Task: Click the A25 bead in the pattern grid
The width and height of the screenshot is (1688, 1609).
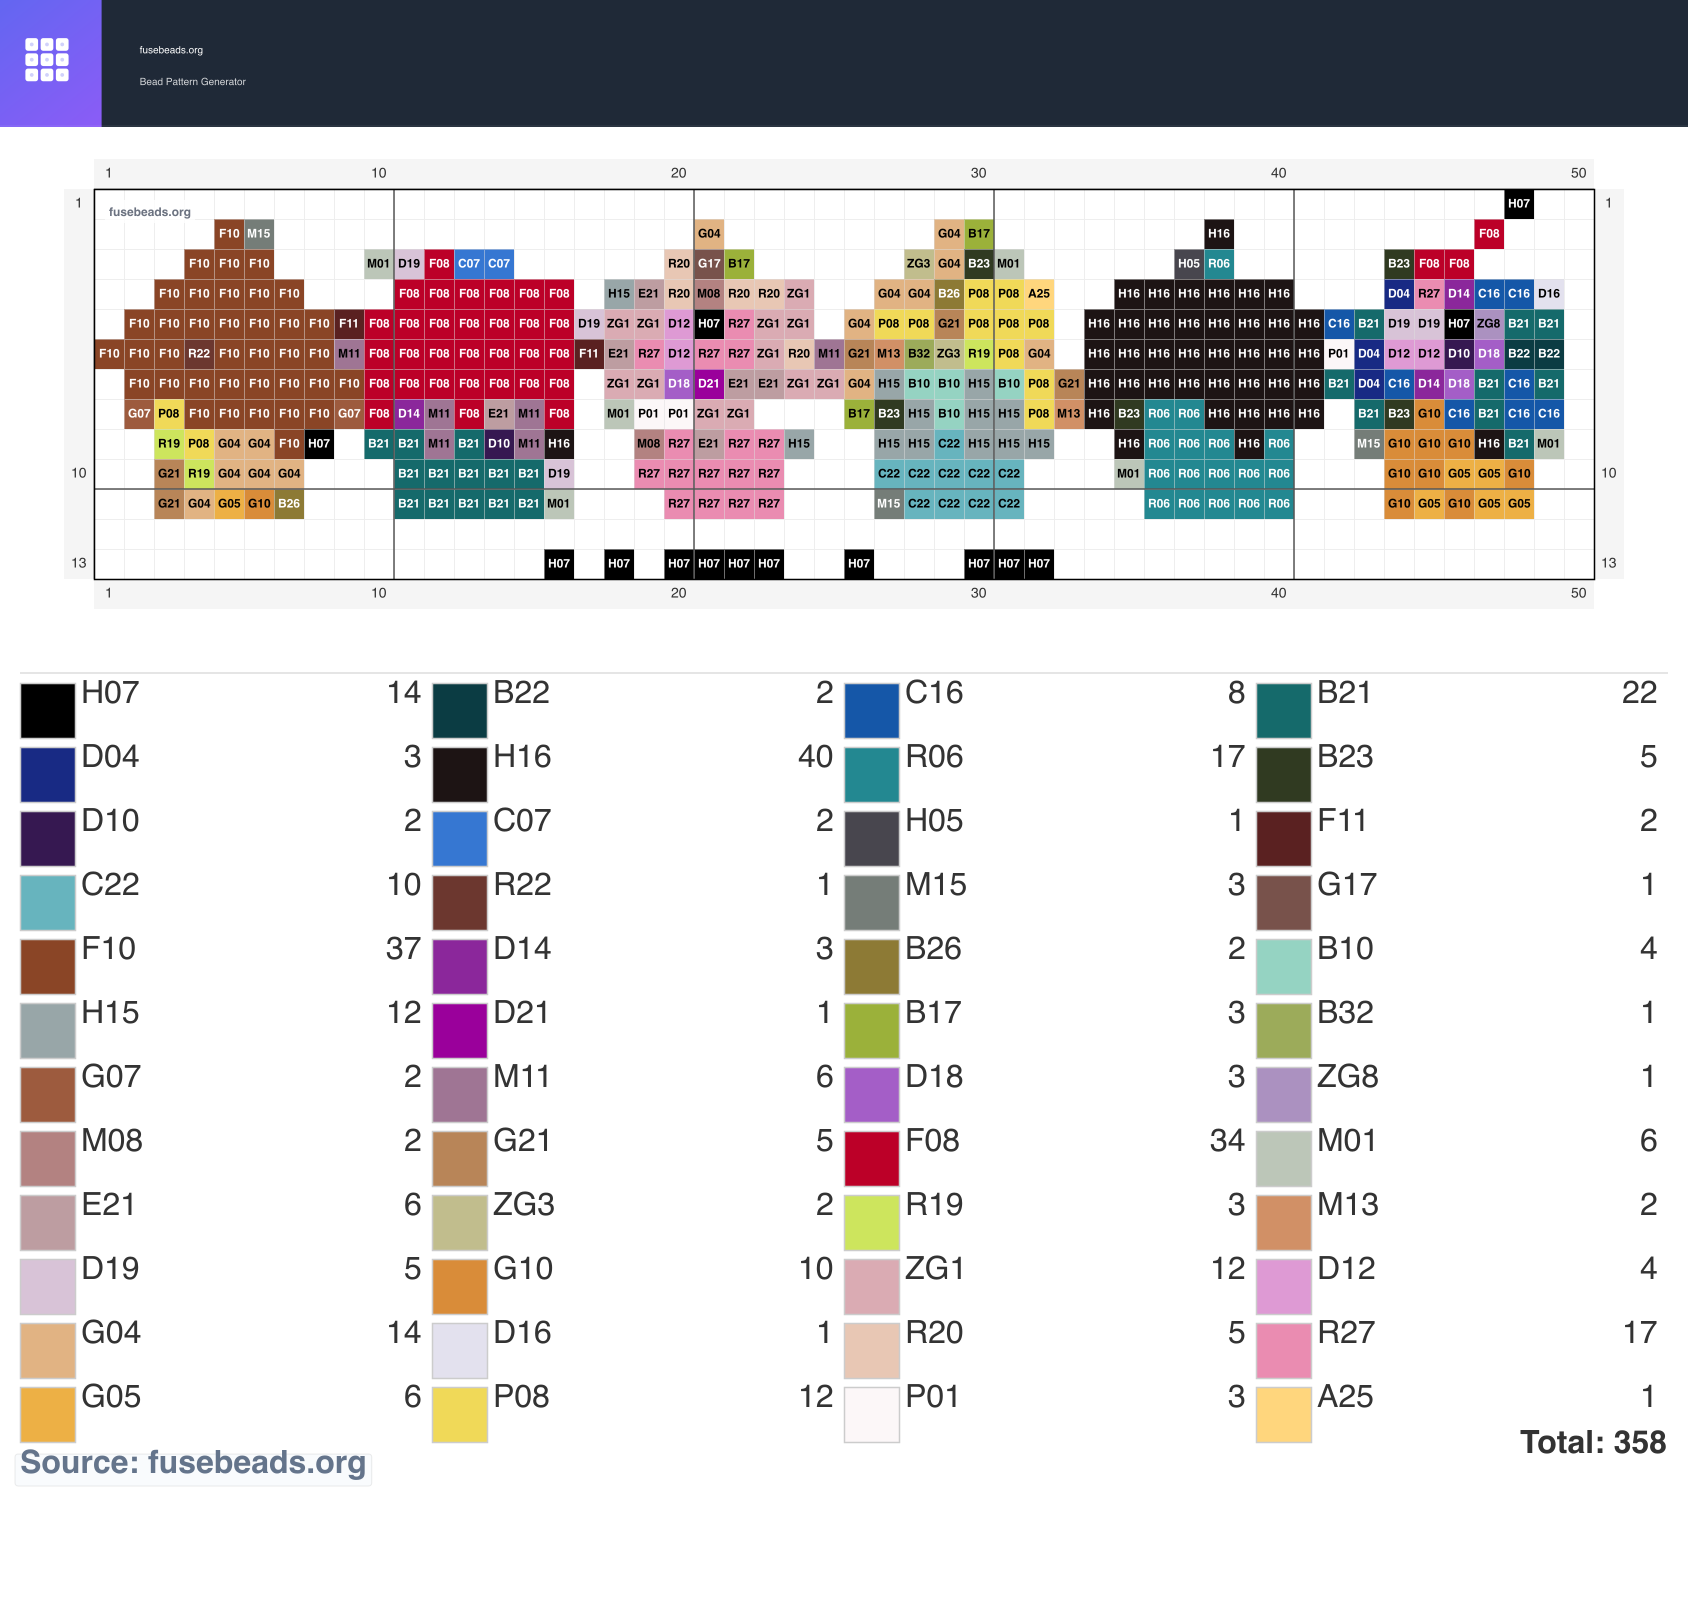Action: tap(1039, 294)
